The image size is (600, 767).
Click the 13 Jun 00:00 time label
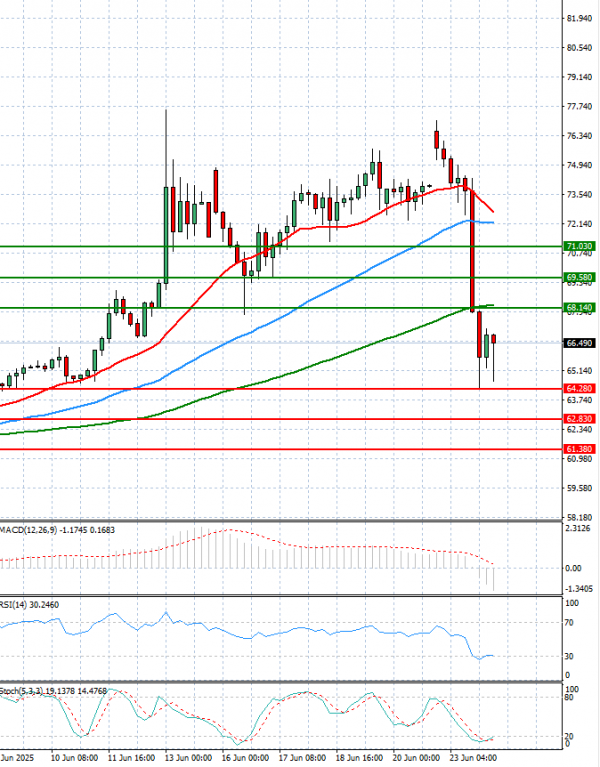pos(189,758)
